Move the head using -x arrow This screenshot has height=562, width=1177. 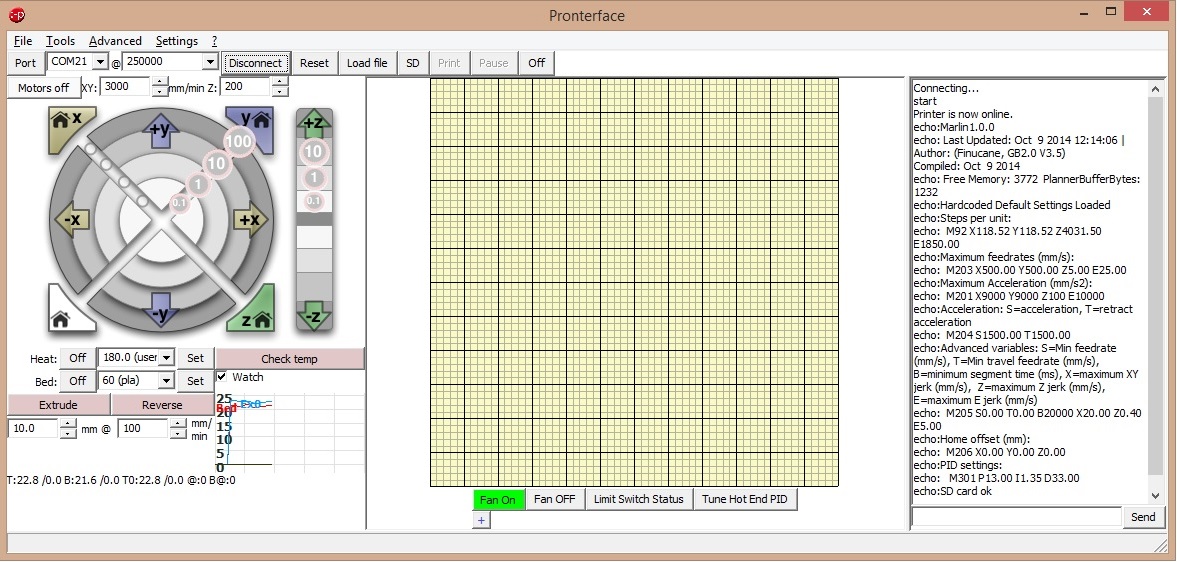71,220
